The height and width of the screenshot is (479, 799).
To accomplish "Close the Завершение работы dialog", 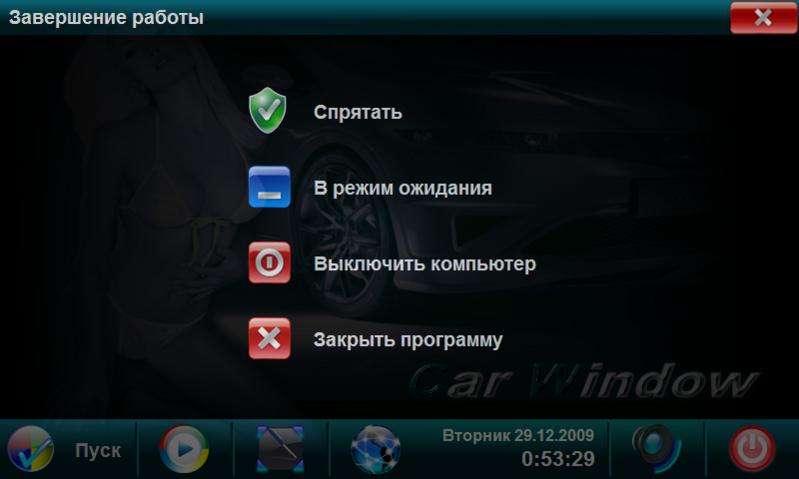I will [x=763, y=17].
